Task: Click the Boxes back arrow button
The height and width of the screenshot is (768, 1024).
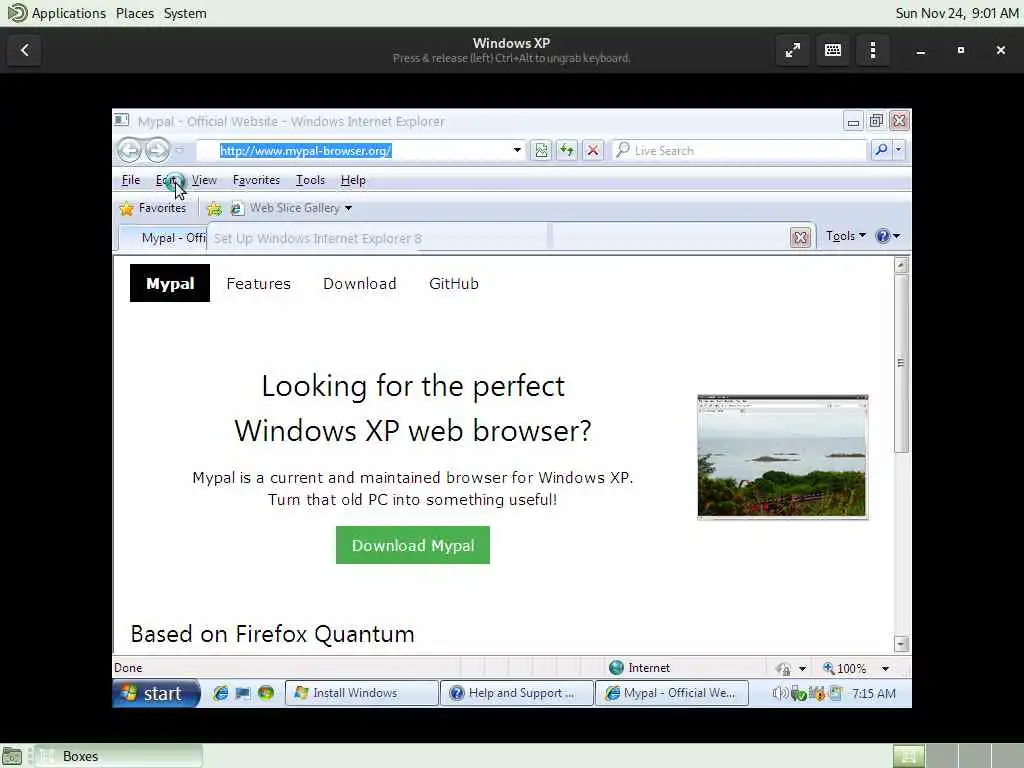Action: pyautogui.click(x=25, y=50)
